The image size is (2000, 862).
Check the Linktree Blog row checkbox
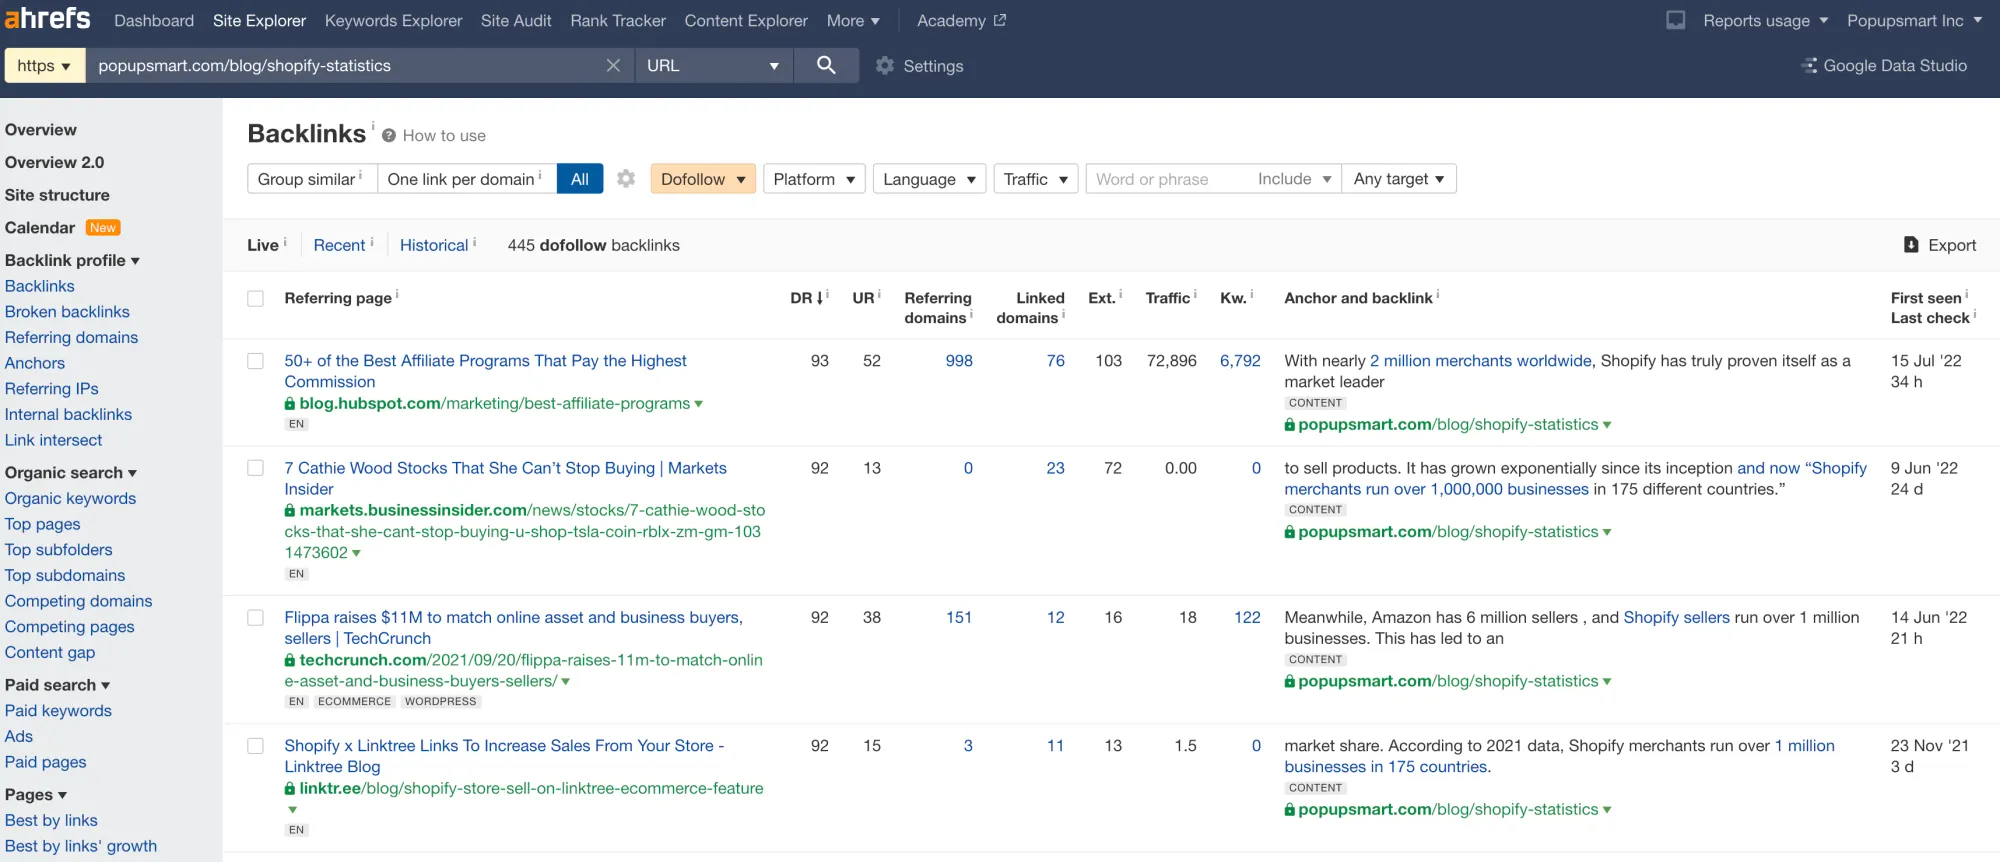[x=256, y=746]
